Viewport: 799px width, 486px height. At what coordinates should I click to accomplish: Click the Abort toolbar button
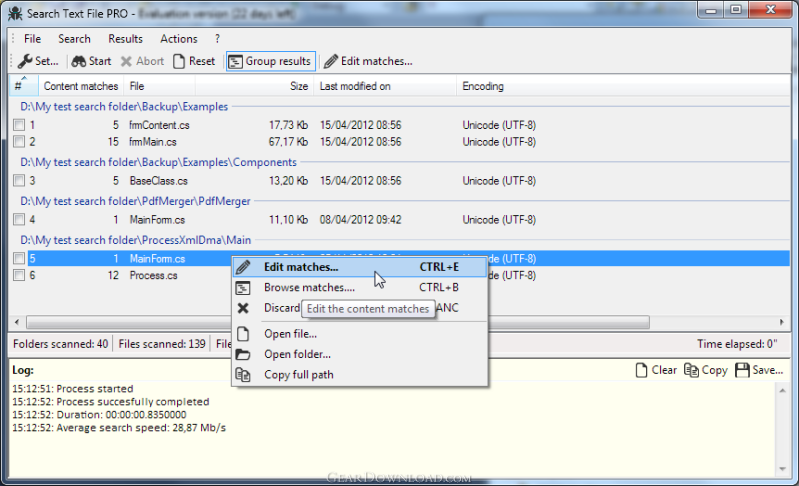(142, 61)
